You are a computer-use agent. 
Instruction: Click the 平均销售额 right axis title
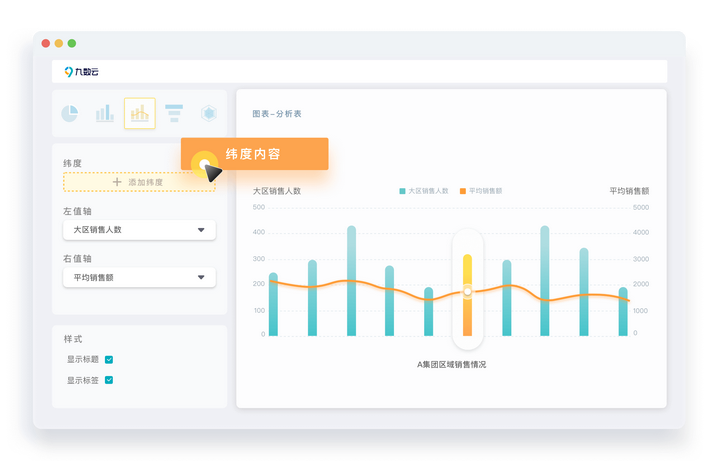point(629,191)
